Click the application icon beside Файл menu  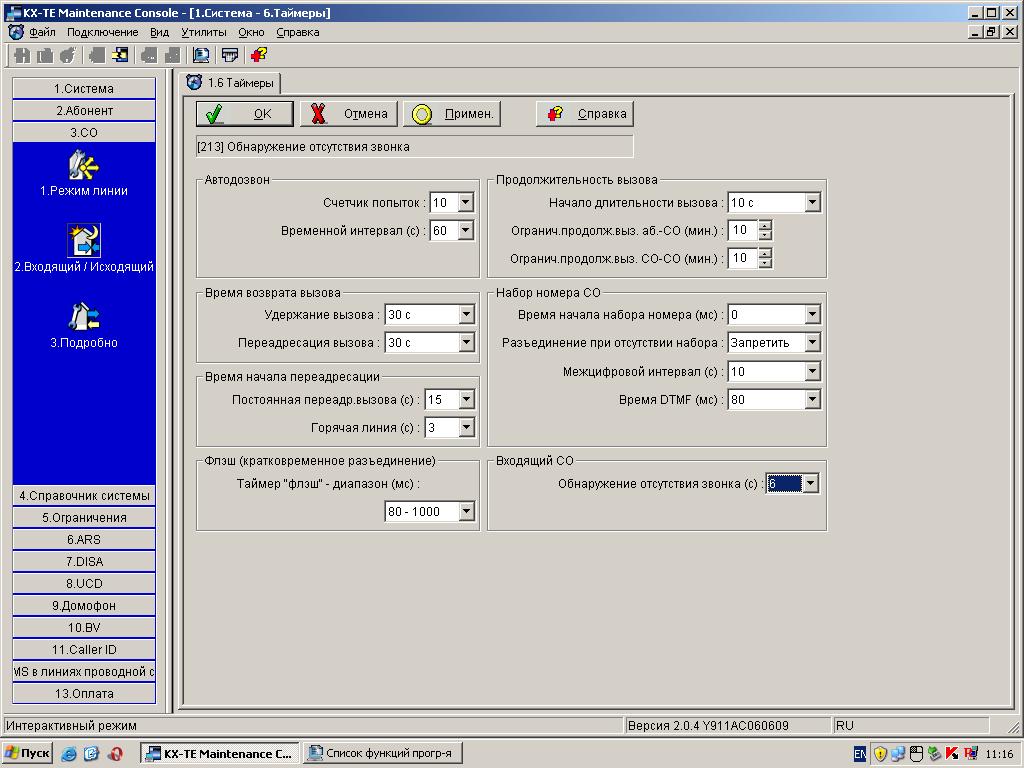[x=16, y=32]
